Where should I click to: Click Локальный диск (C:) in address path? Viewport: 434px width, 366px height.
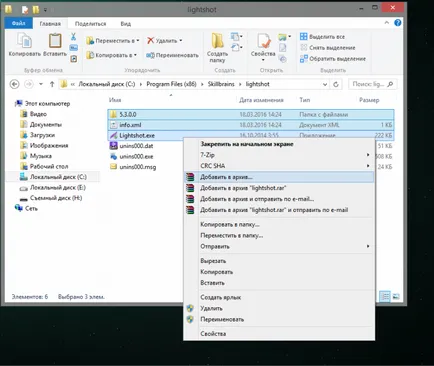click(x=107, y=84)
